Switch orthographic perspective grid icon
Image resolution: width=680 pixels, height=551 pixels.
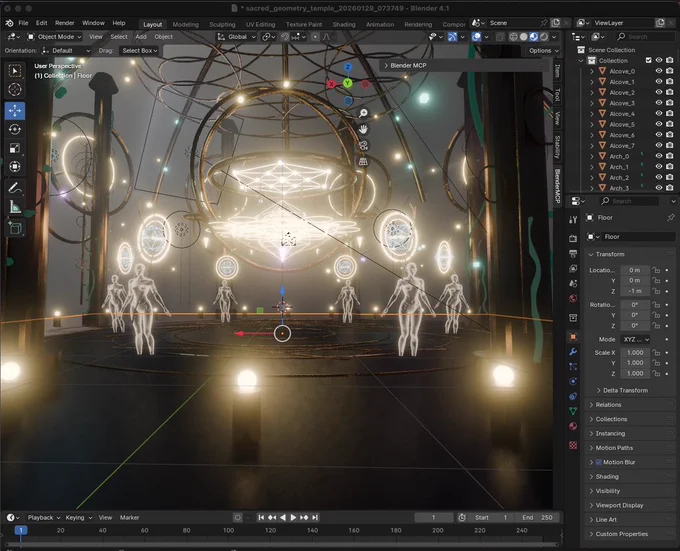click(x=363, y=162)
